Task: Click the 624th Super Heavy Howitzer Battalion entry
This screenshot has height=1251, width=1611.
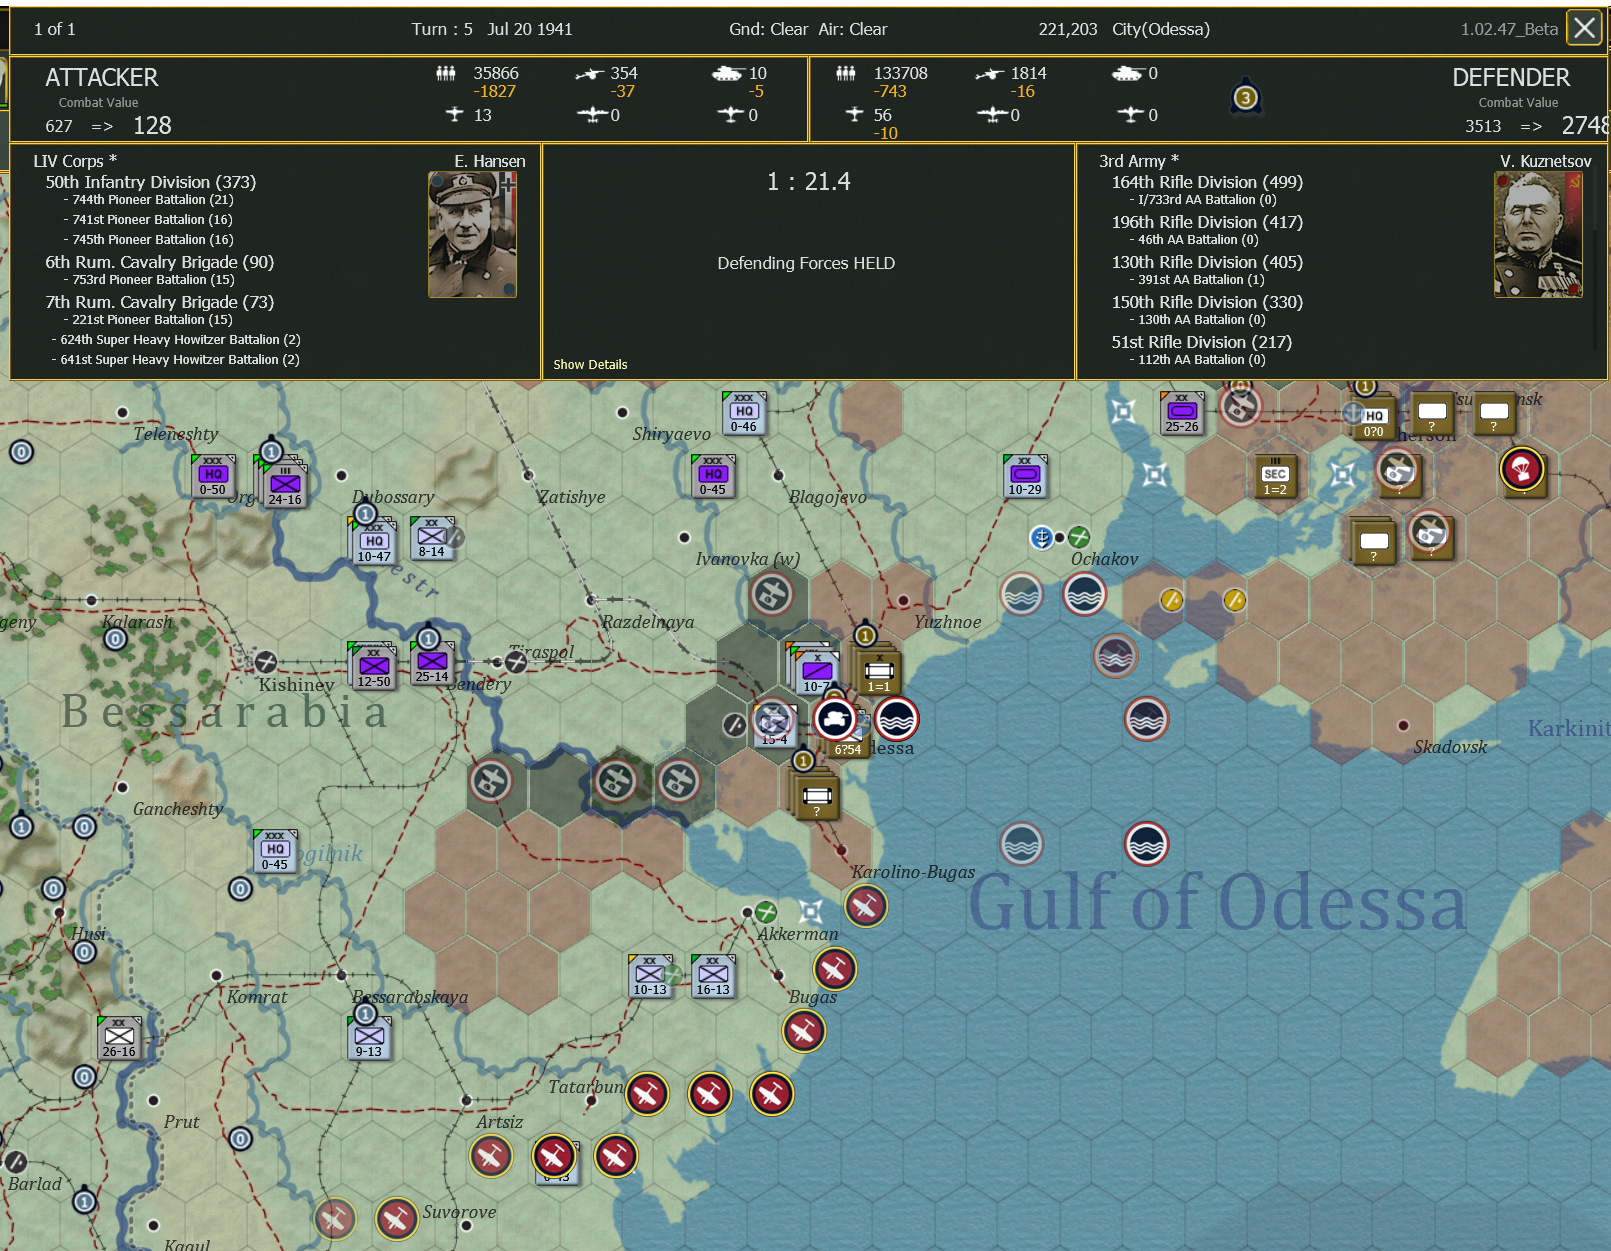Action: pyautogui.click(x=180, y=340)
